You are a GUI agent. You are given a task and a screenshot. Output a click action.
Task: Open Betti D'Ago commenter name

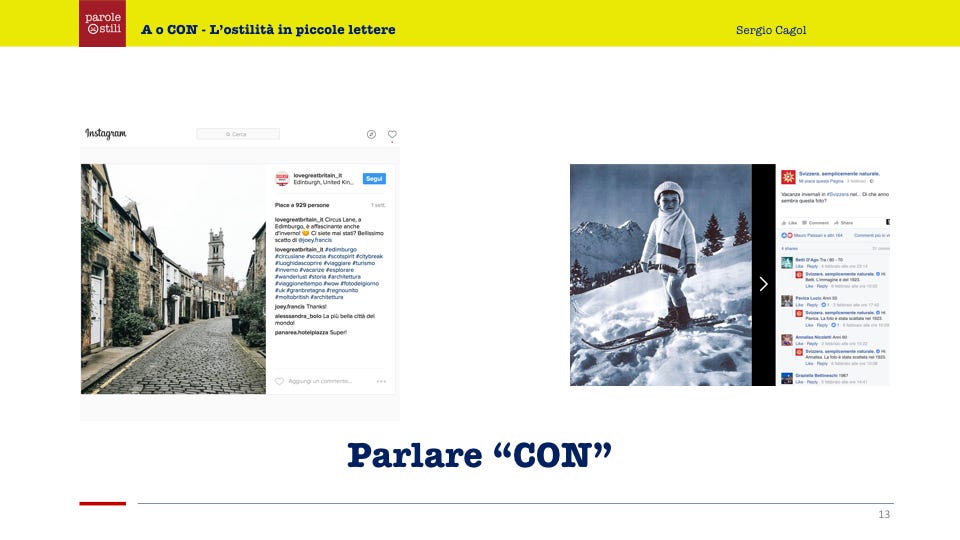click(x=808, y=260)
